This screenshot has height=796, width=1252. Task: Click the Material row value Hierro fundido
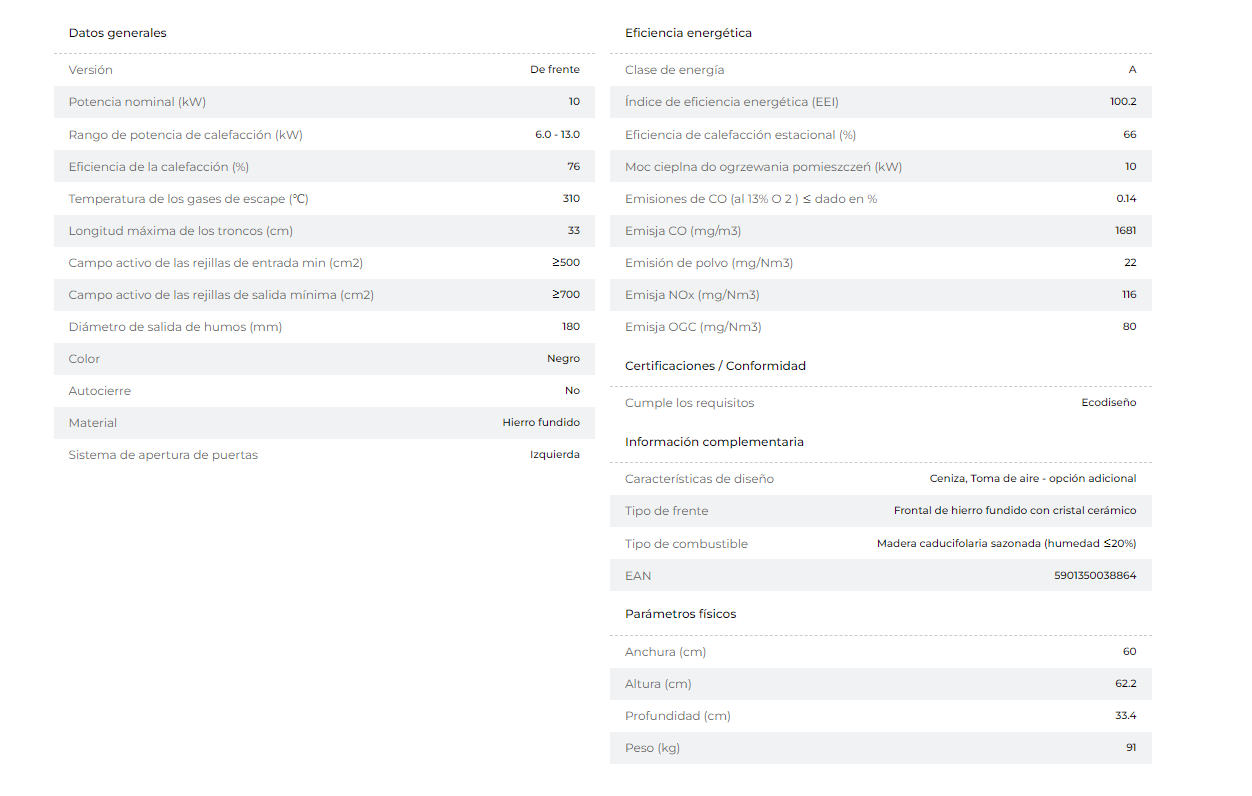pyautogui.click(x=541, y=423)
